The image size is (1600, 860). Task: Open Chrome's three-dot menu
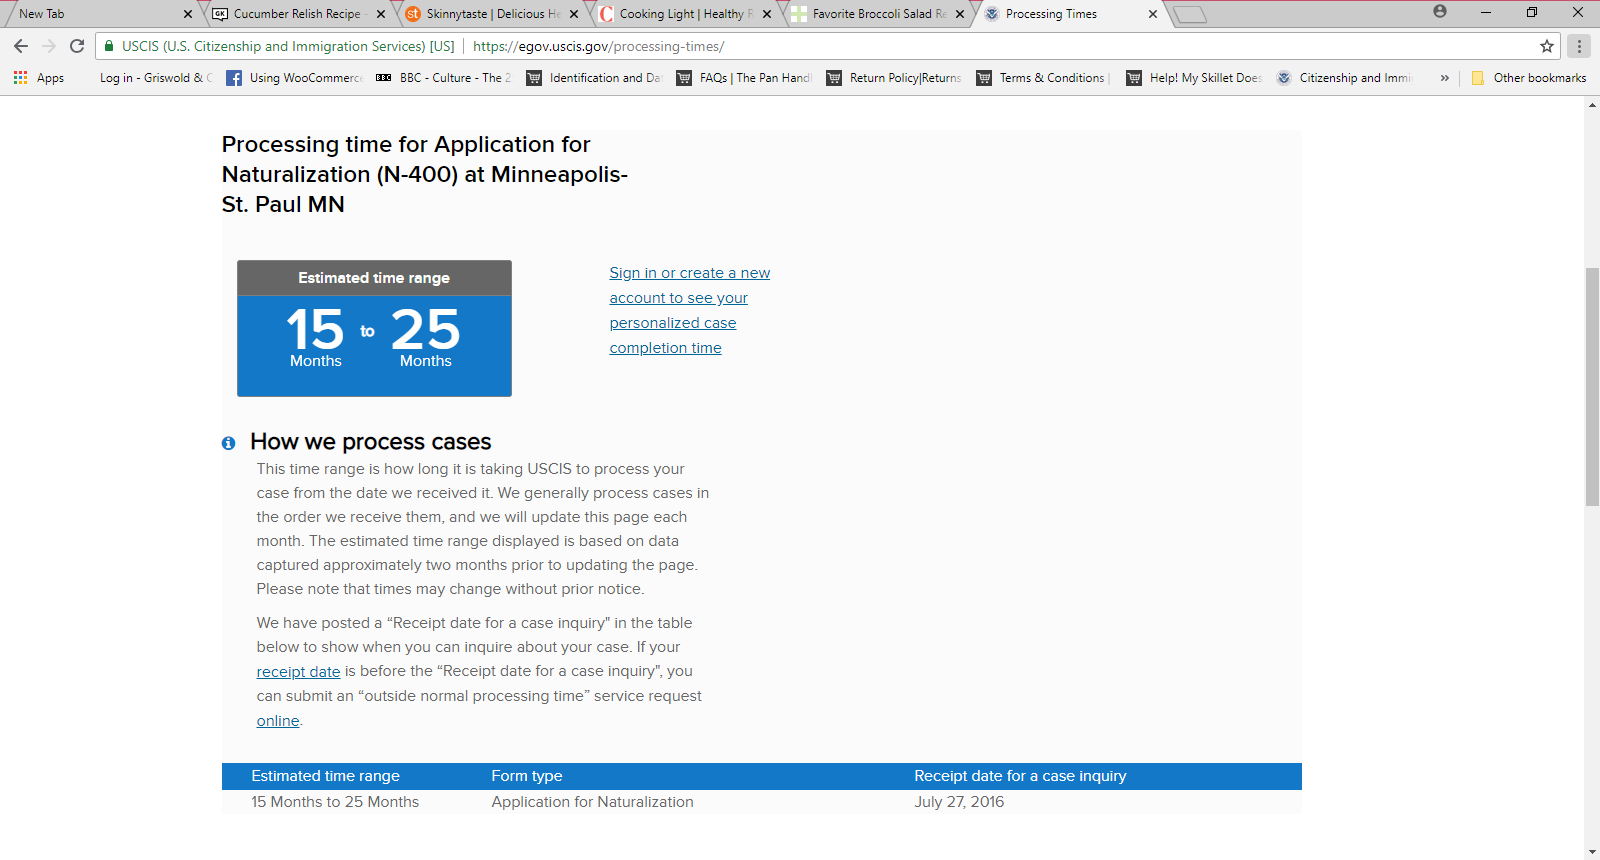click(x=1579, y=46)
